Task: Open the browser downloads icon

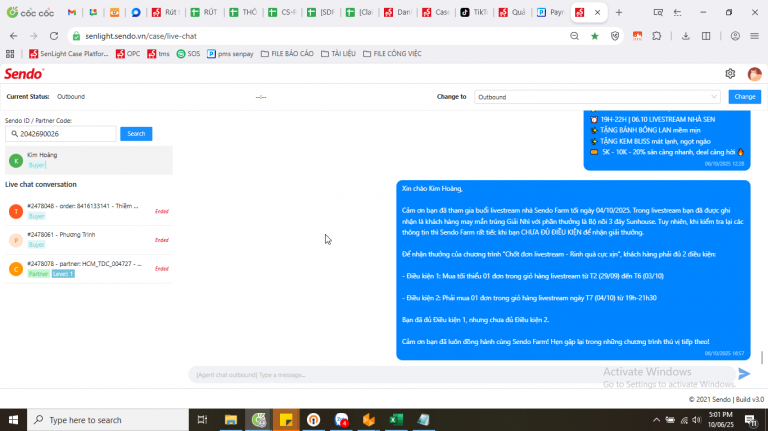Action: [x=686, y=36]
